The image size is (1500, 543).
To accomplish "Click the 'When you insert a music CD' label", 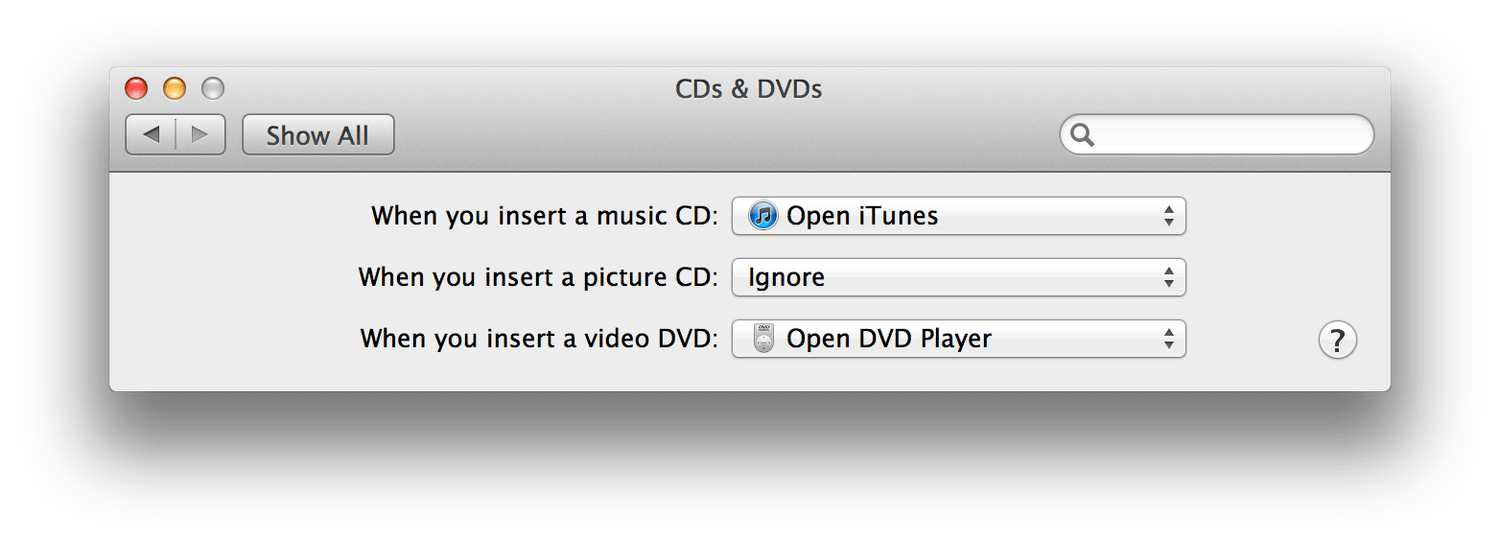I will pyautogui.click(x=544, y=216).
